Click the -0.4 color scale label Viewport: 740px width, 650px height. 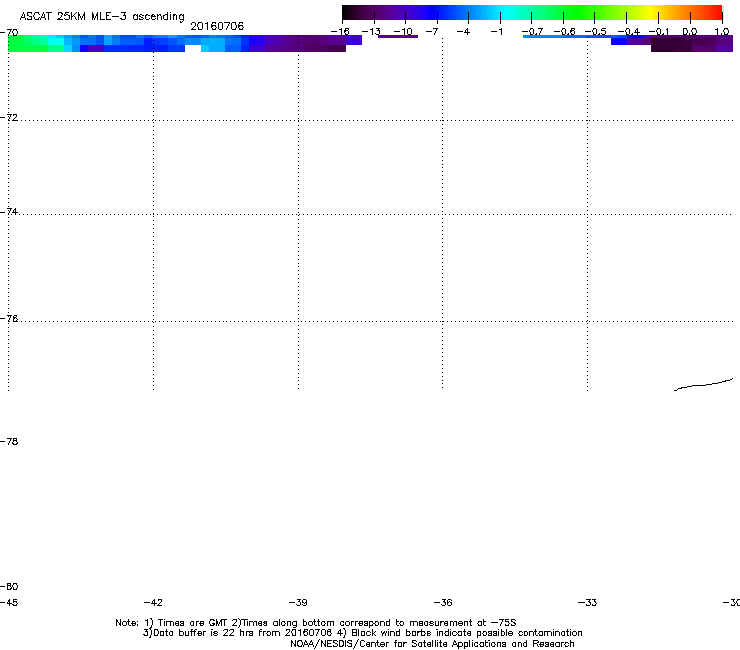(x=629, y=31)
